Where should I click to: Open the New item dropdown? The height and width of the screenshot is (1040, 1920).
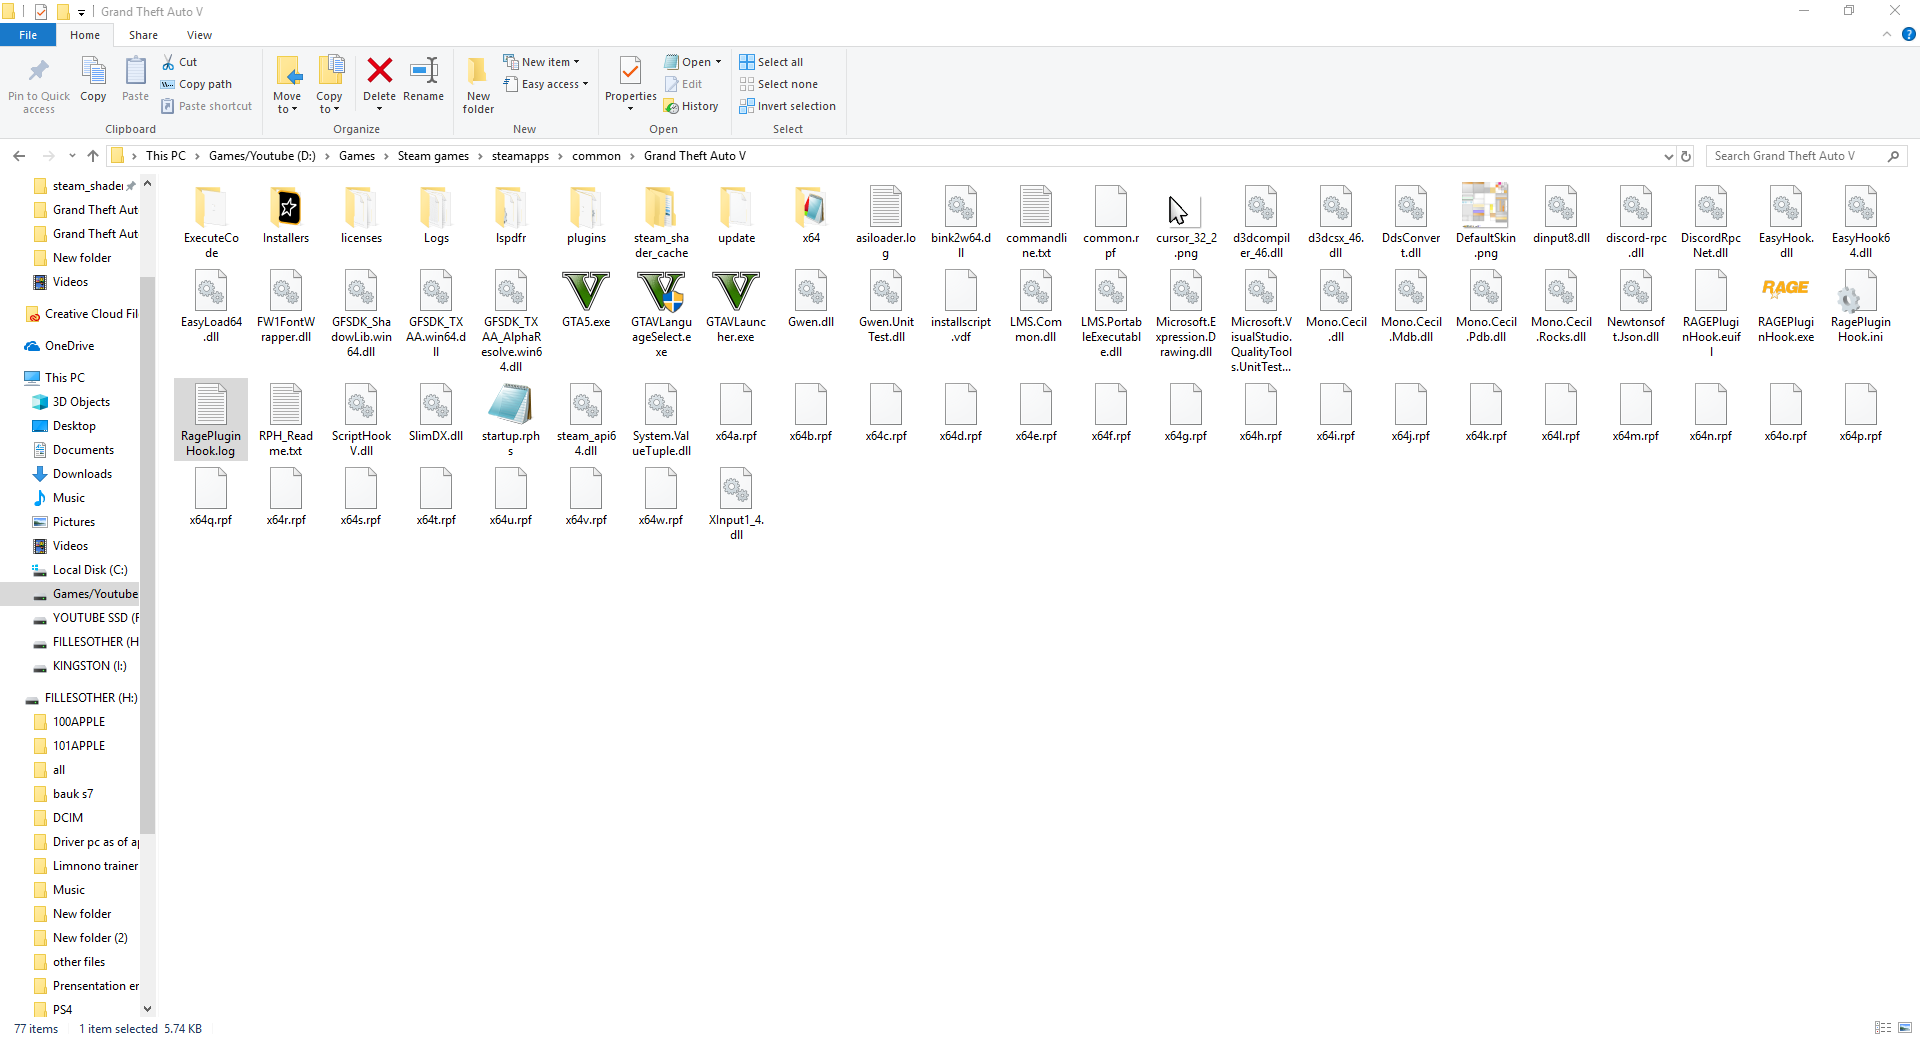(541, 62)
